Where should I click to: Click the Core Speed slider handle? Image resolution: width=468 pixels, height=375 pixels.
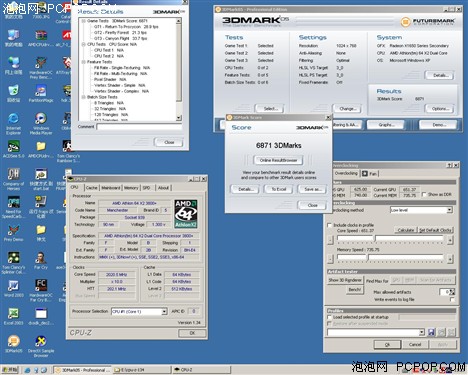[375, 239]
